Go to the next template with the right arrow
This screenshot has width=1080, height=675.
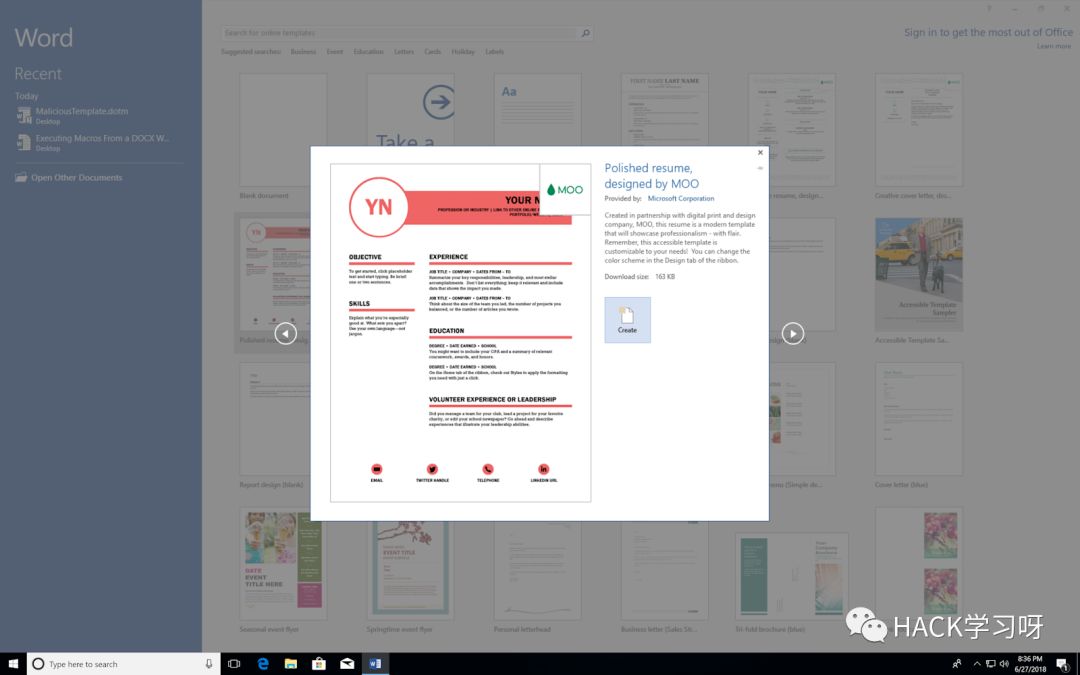point(793,333)
